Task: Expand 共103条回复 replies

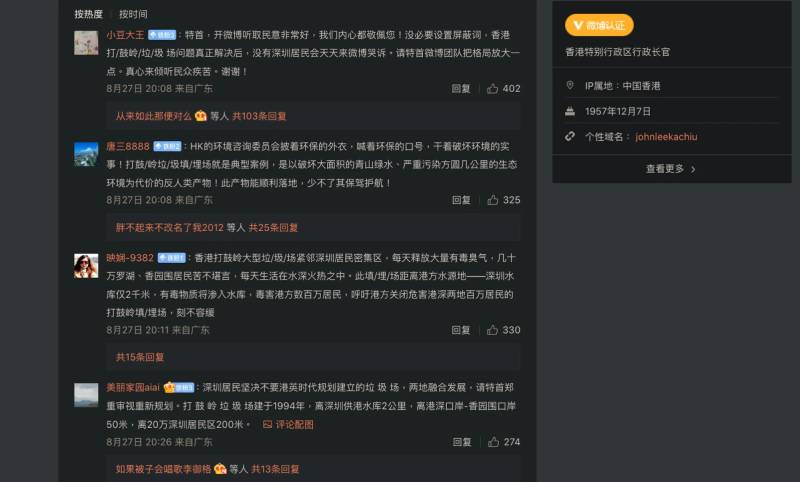Action: pos(259,116)
